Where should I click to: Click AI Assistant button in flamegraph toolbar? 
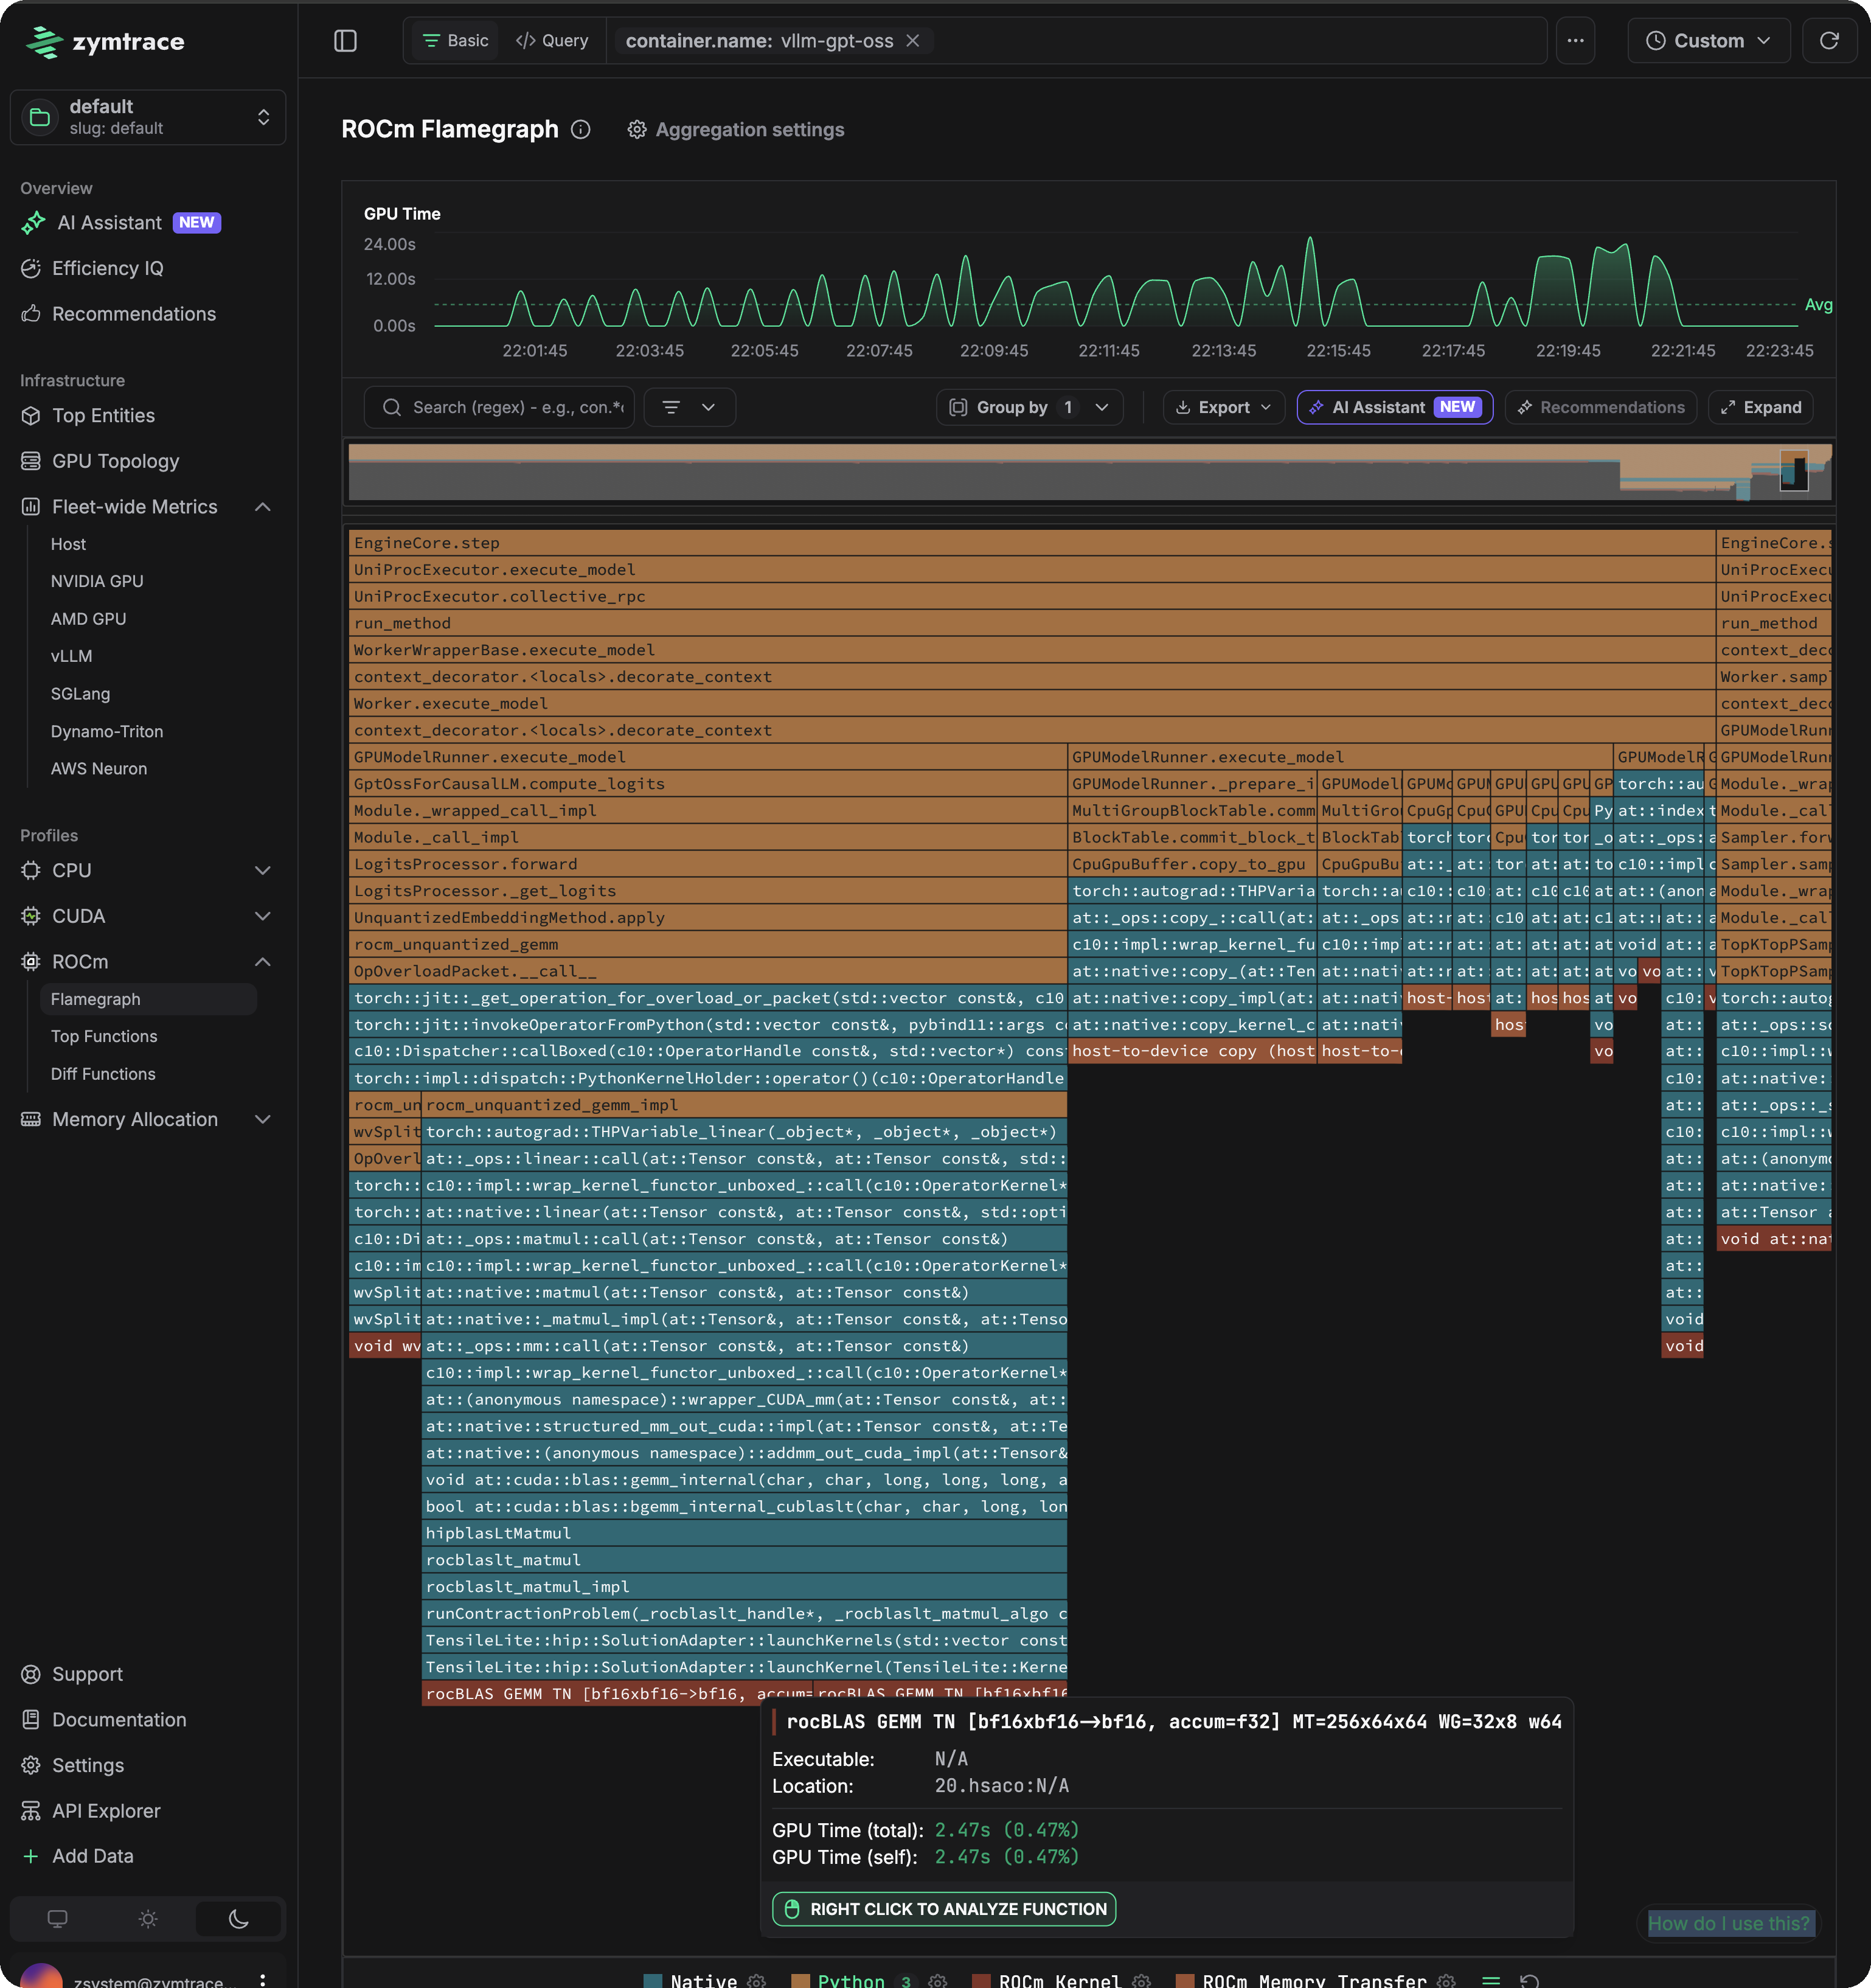tap(1394, 407)
